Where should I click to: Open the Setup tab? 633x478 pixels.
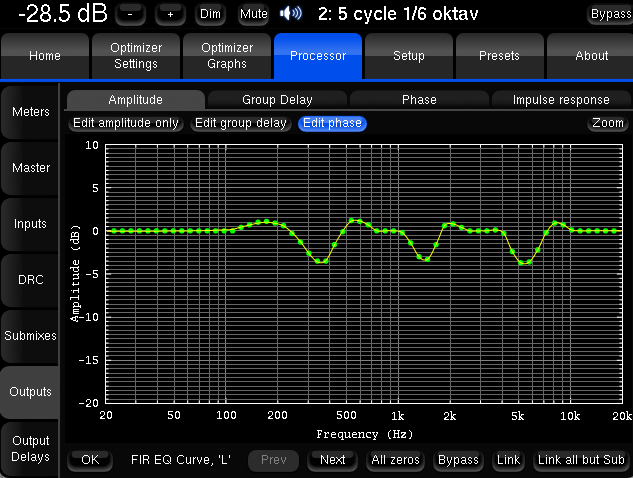(409, 56)
